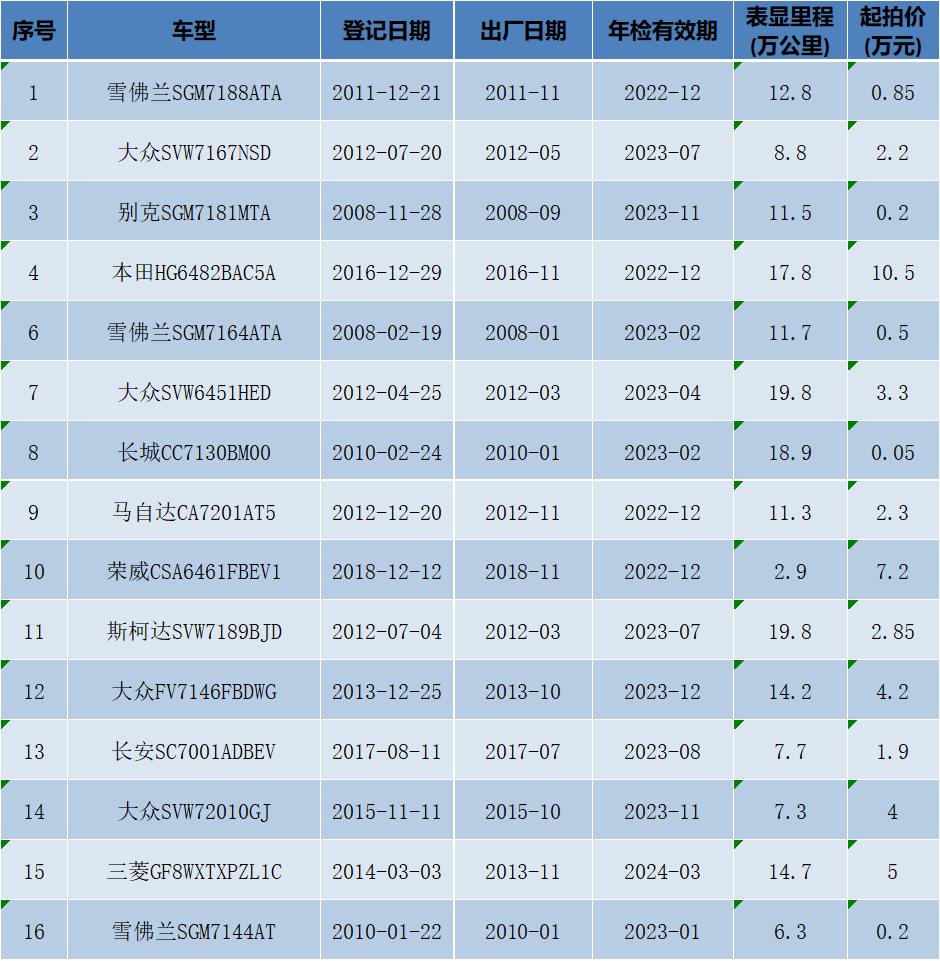The image size is (940, 961).
Task: Click cell 荣威CSA6461FBEV1
Action: (x=194, y=571)
